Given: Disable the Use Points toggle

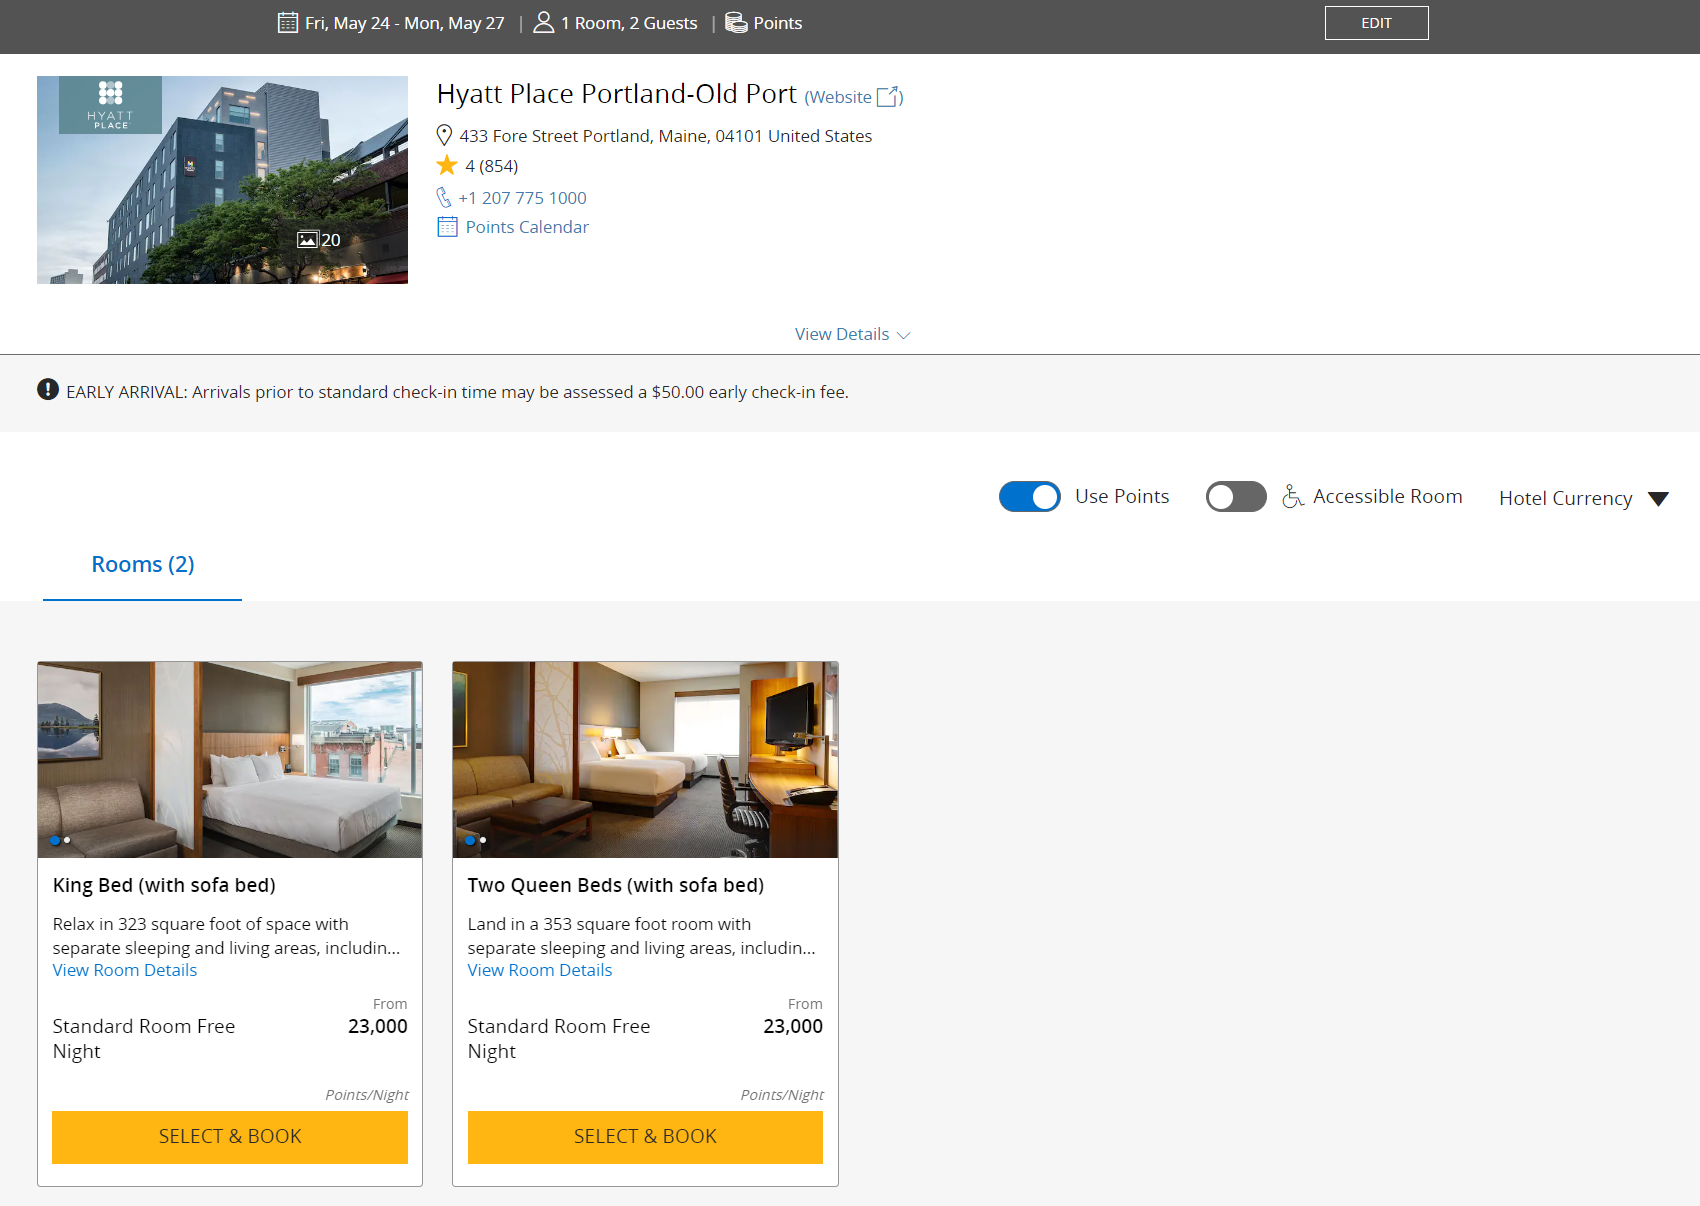Looking at the screenshot, I should (x=1030, y=495).
